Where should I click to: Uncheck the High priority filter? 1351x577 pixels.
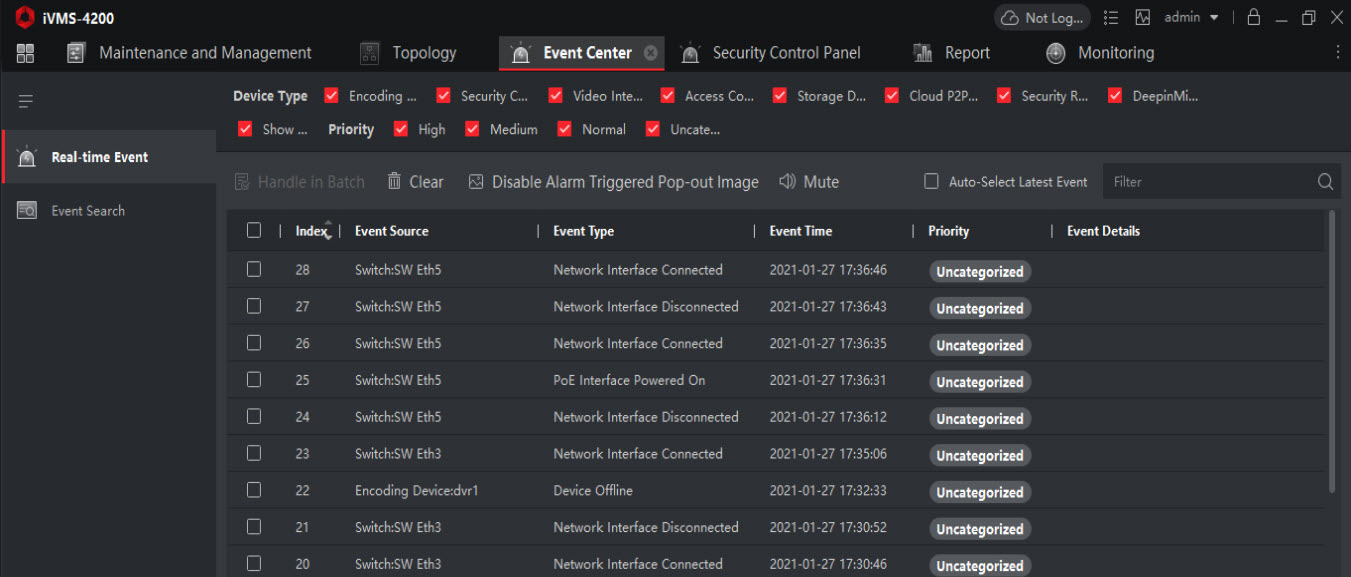tap(401, 129)
